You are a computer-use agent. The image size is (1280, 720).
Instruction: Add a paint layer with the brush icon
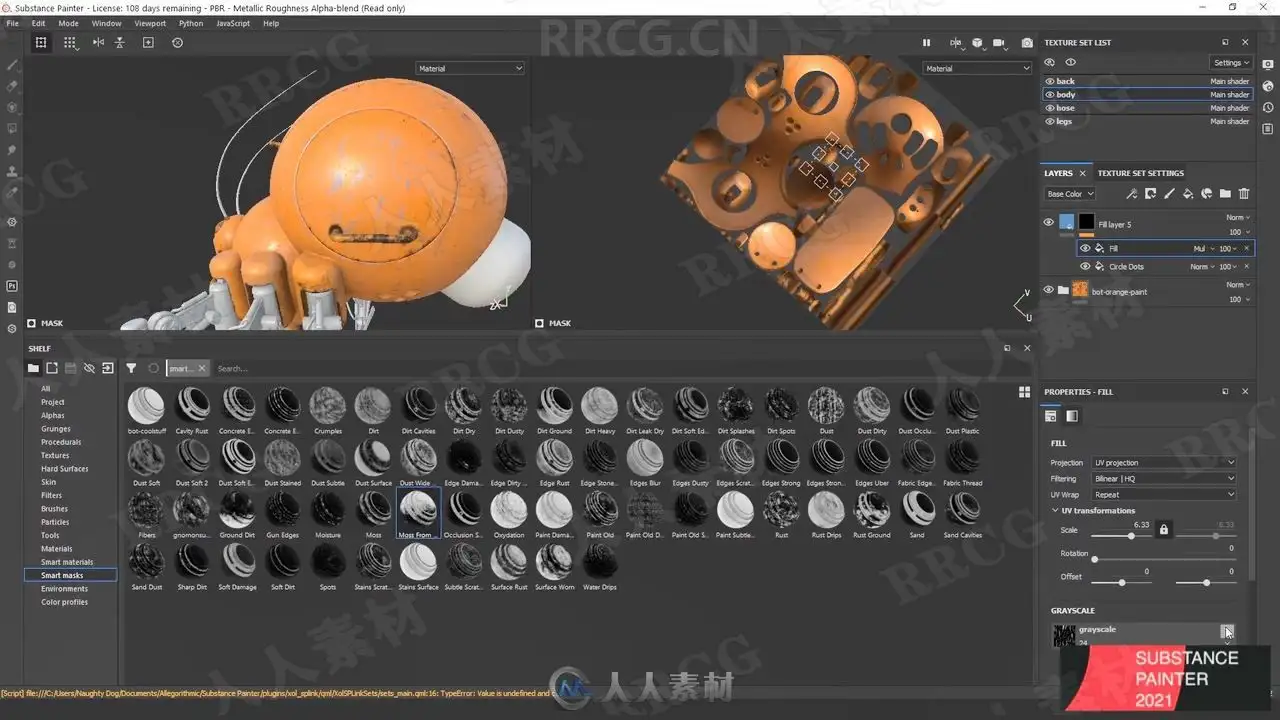1169,194
